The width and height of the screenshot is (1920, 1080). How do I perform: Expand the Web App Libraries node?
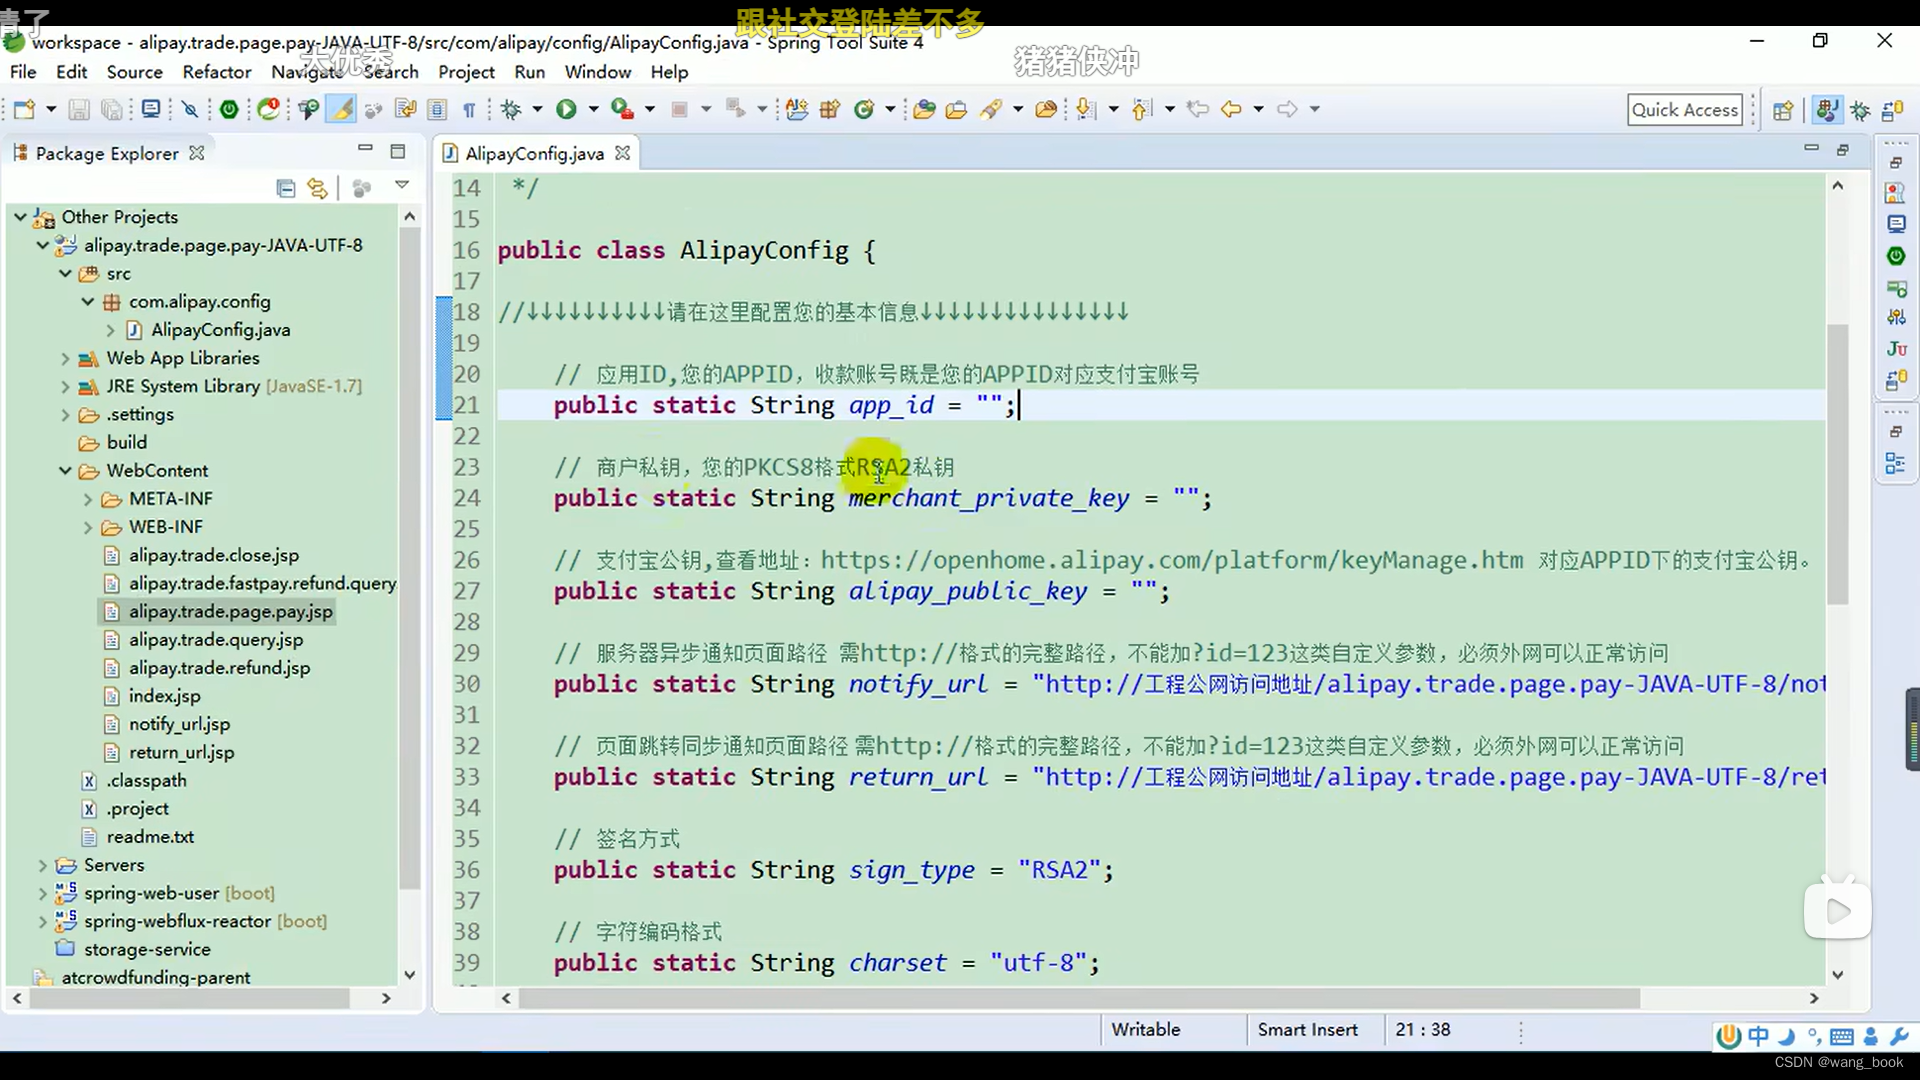point(65,358)
